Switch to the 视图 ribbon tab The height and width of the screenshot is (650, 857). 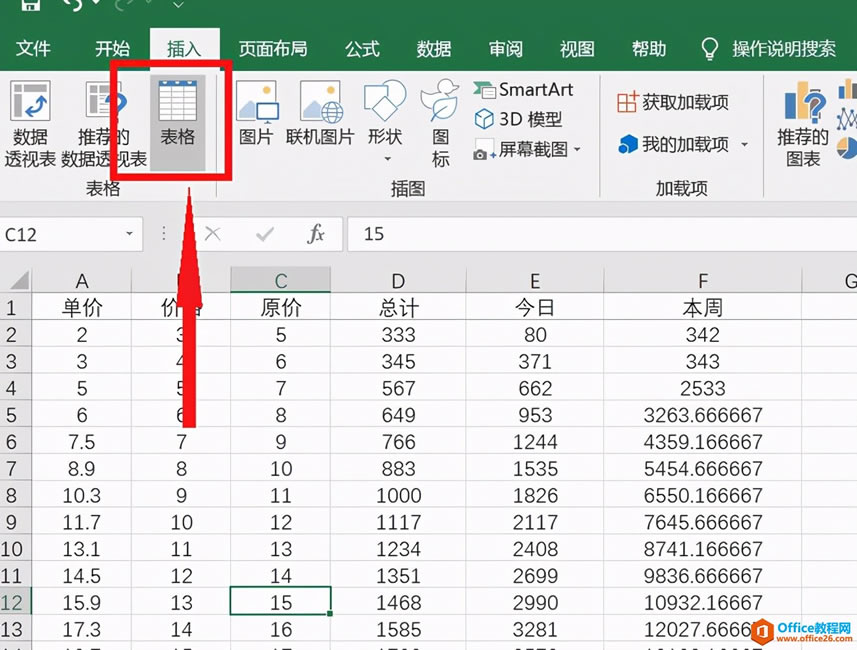point(577,49)
